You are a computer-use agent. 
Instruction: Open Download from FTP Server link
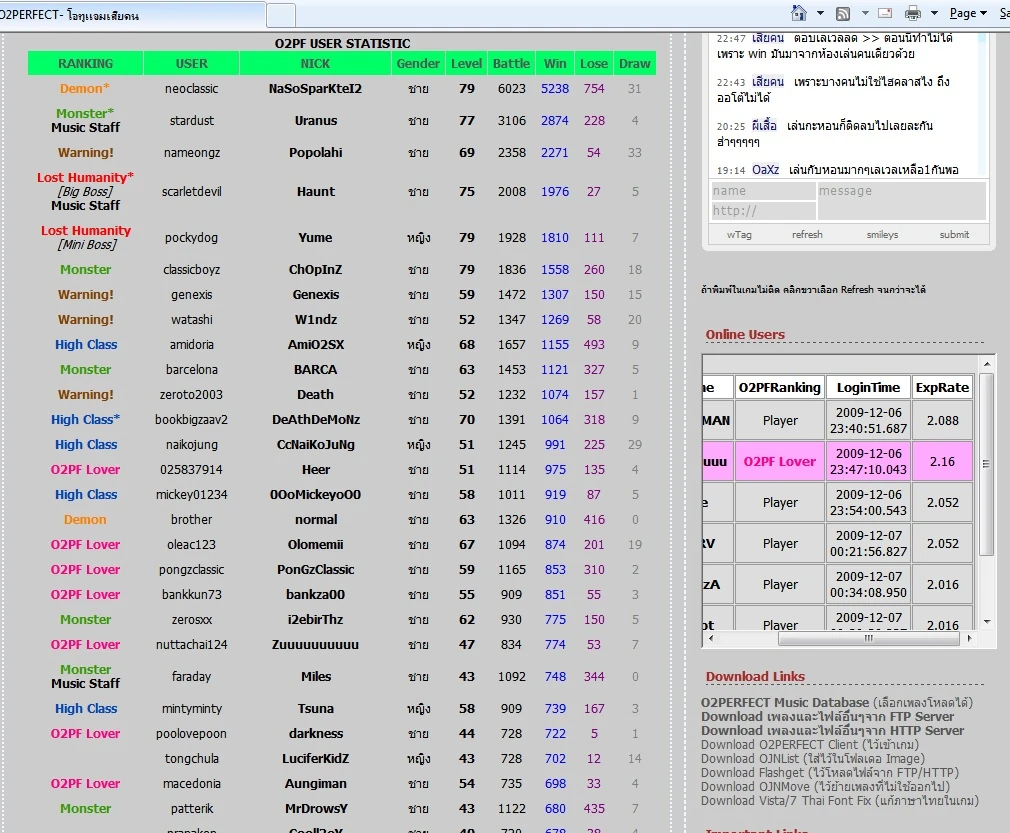pos(827,716)
